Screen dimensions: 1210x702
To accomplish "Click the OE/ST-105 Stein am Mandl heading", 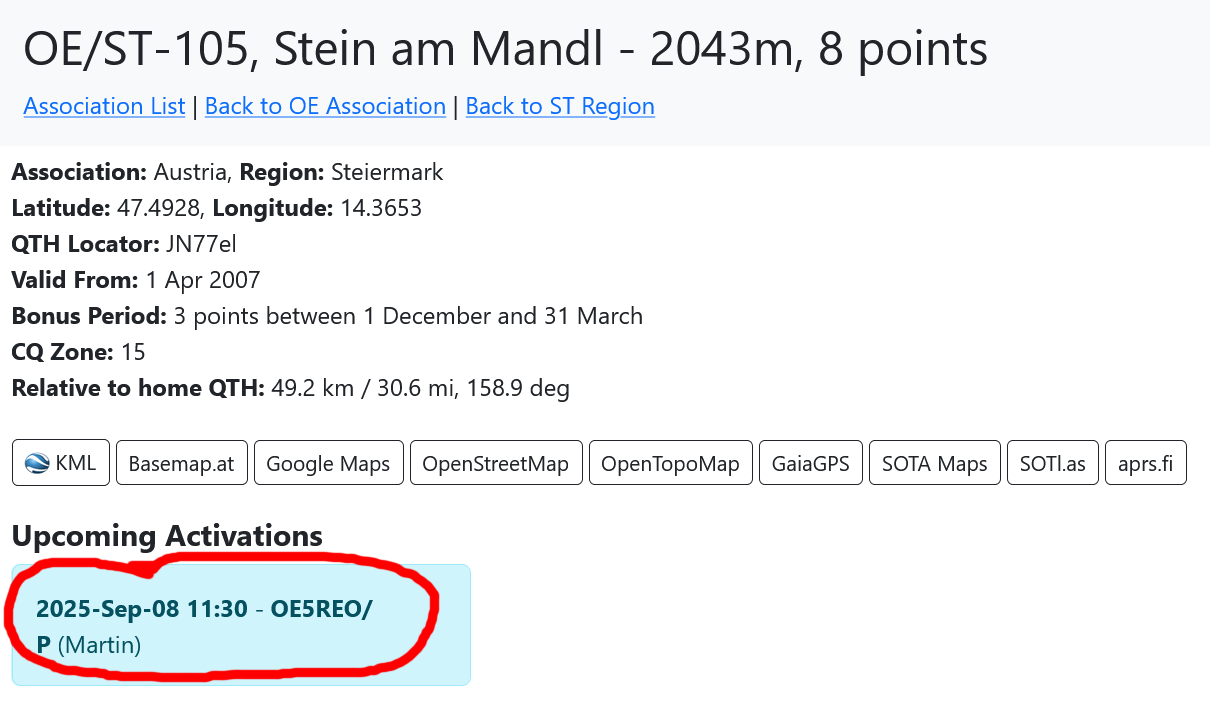I will tap(505, 50).
